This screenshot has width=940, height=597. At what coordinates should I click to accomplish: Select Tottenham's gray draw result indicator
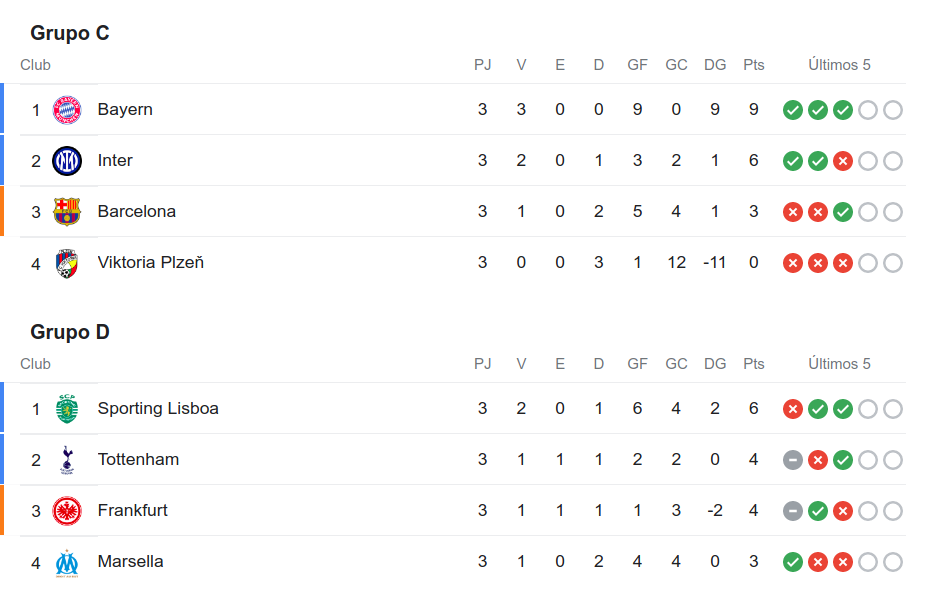click(793, 460)
